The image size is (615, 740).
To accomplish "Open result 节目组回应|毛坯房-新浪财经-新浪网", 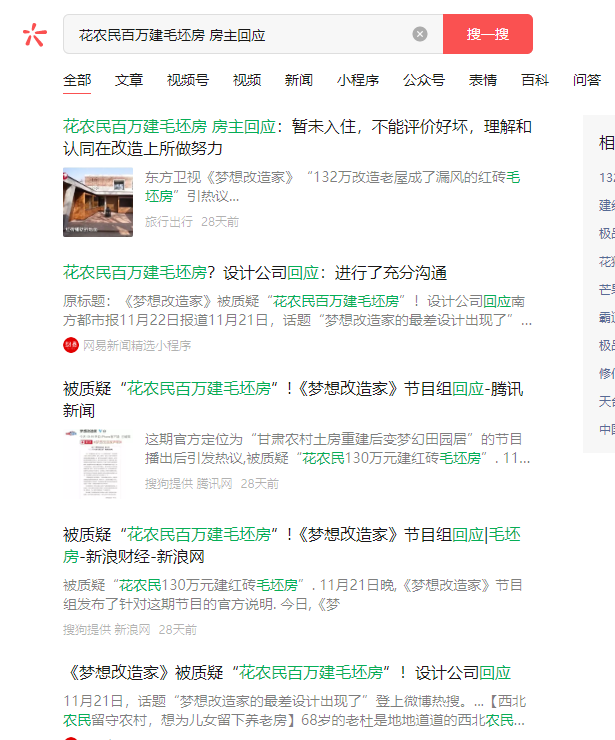I will (292, 546).
